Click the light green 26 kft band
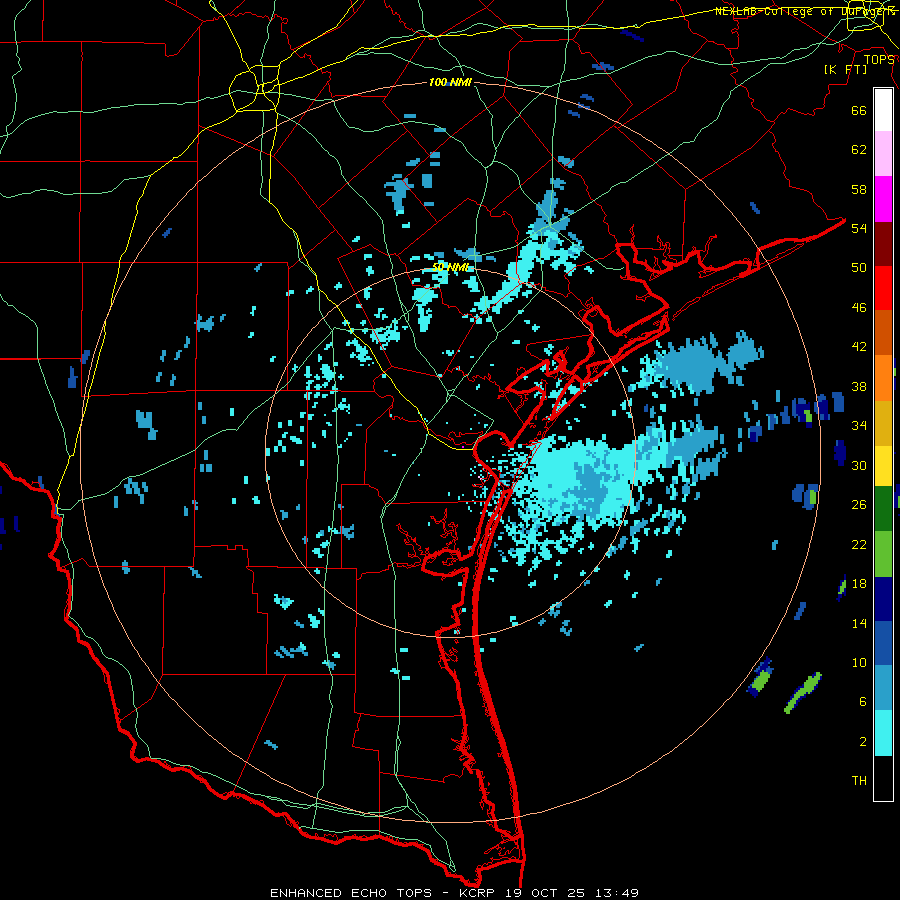Viewport: 900px width, 900px height. tap(883, 554)
